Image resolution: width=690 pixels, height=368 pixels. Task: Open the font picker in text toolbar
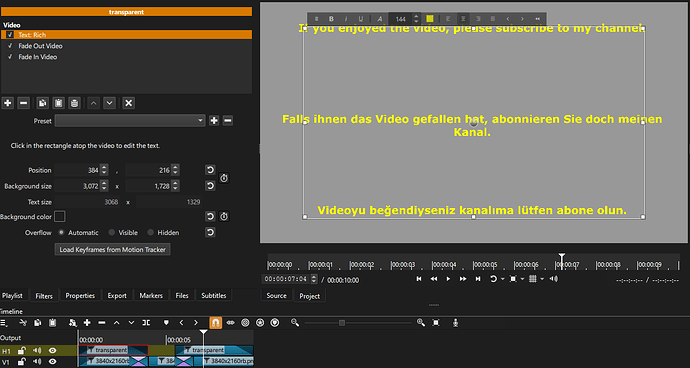tap(380, 19)
